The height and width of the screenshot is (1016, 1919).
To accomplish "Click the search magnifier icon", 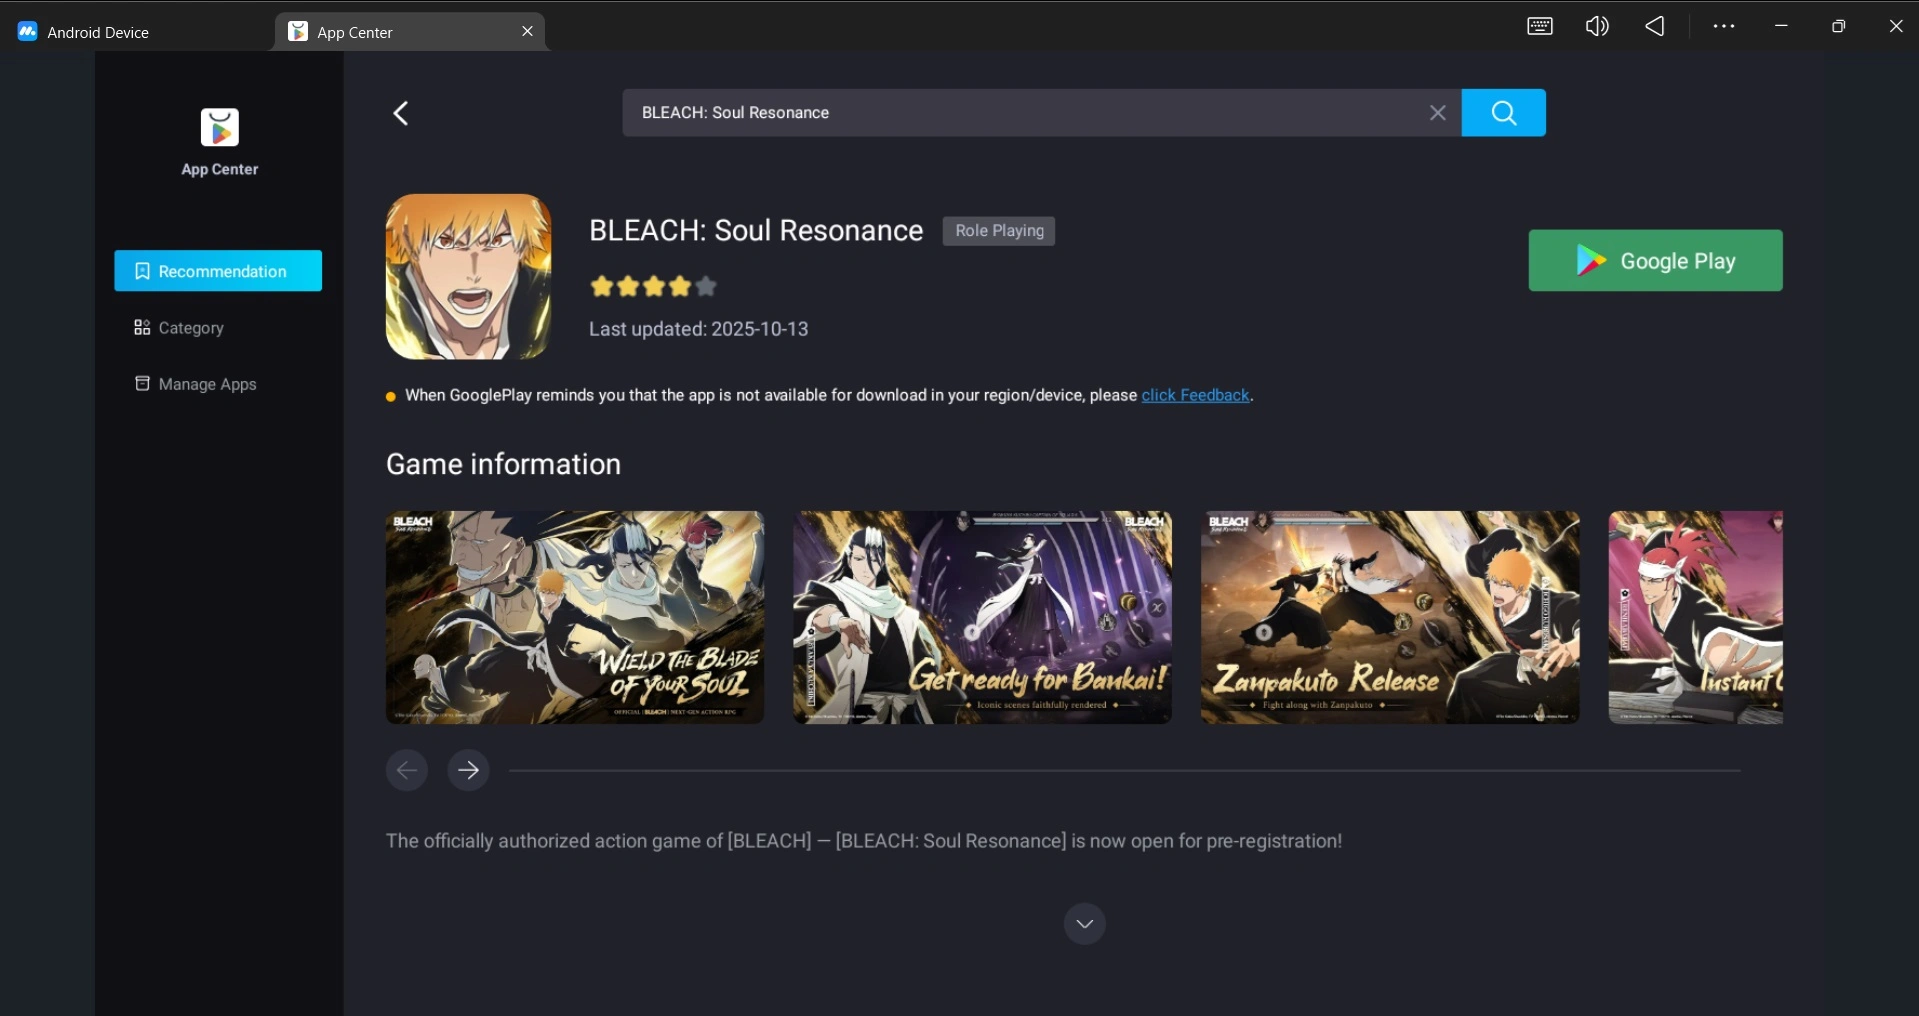I will point(1503,112).
